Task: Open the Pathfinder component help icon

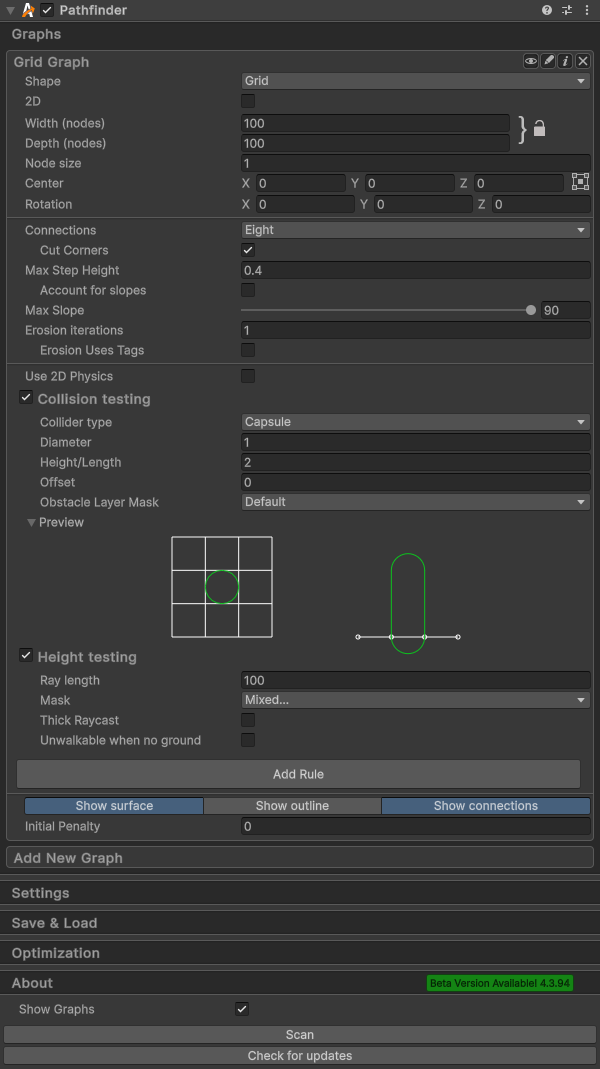Action: 547,10
